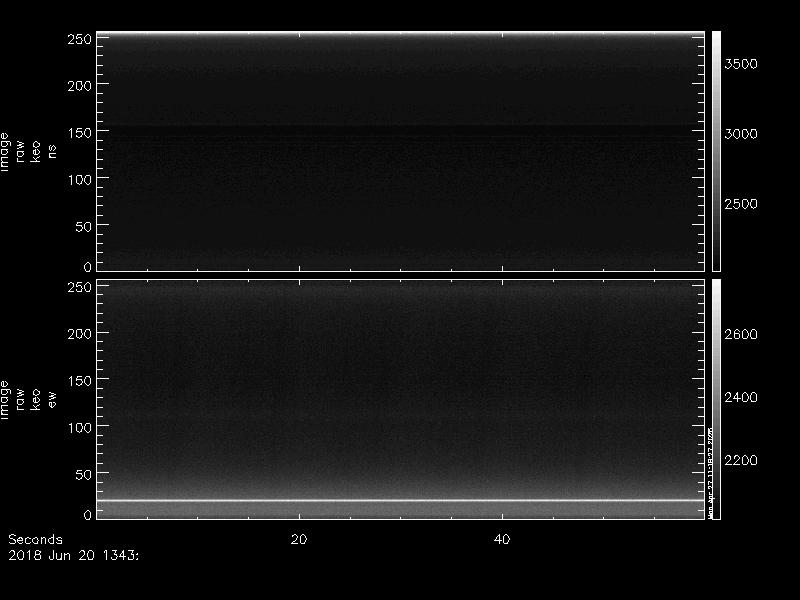The width and height of the screenshot is (800, 600).
Task: Click the 250 tick label on ew keogram
Action: (80, 287)
